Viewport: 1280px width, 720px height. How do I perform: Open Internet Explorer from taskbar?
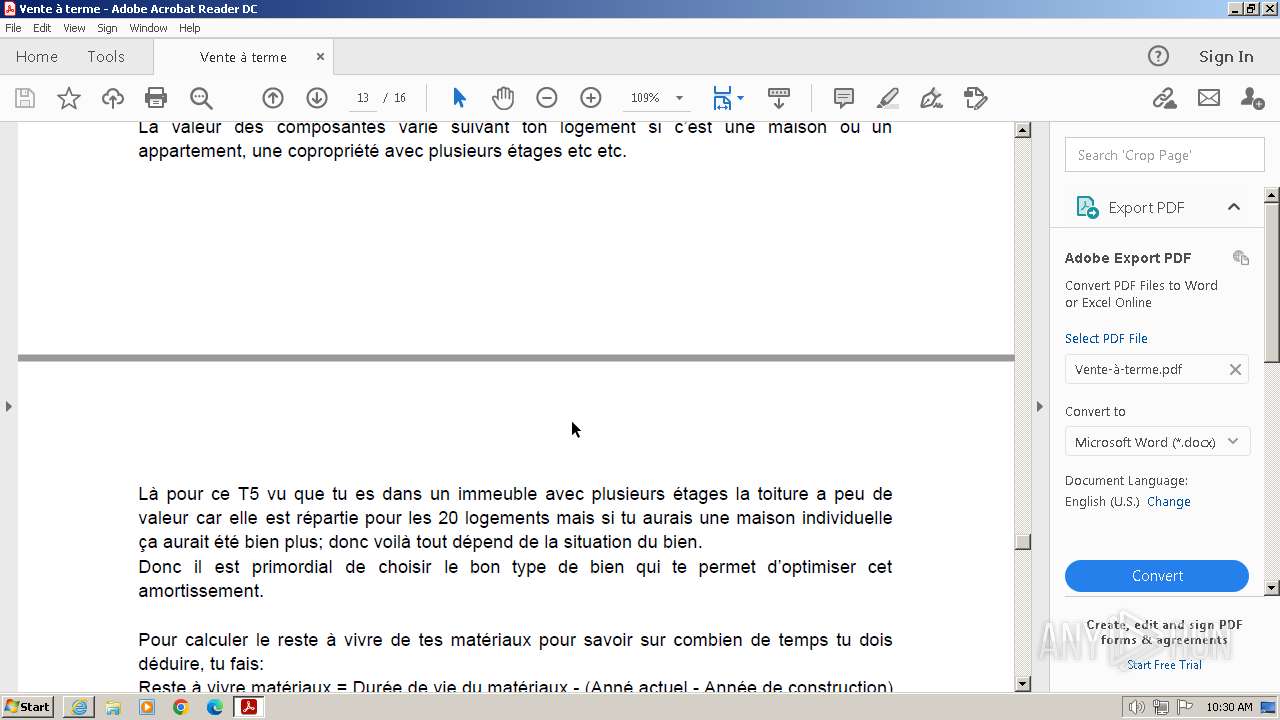pos(79,707)
